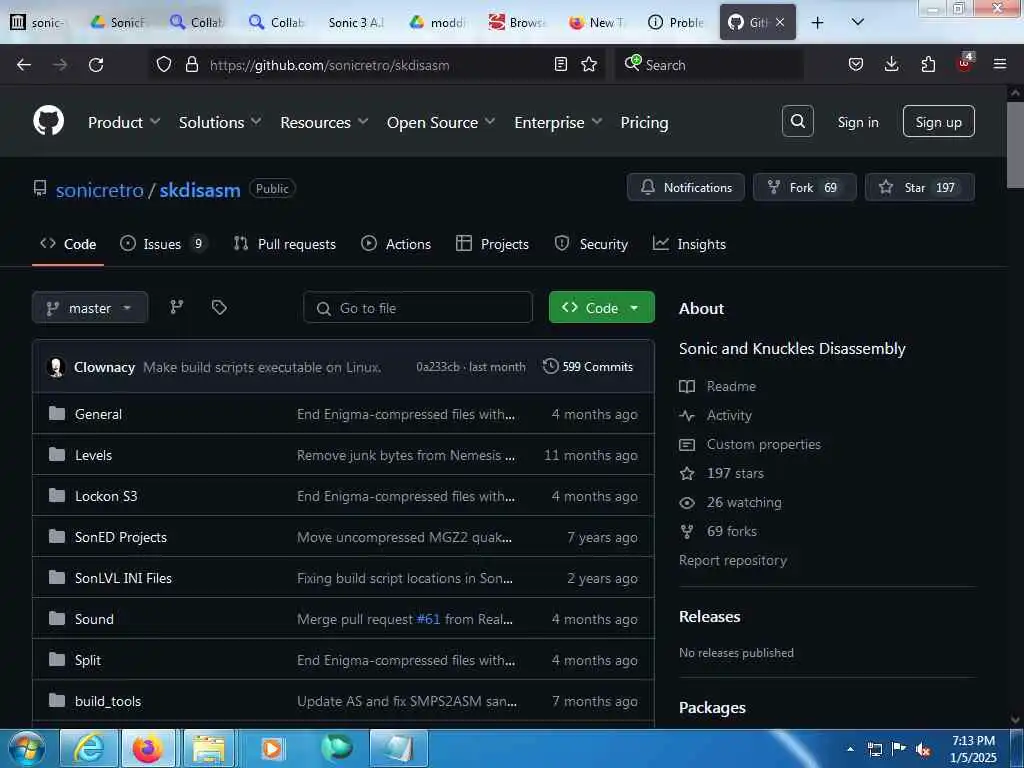Viewport: 1024px width, 768px height.
Task: View tags icon next to branches
Action: click(219, 307)
